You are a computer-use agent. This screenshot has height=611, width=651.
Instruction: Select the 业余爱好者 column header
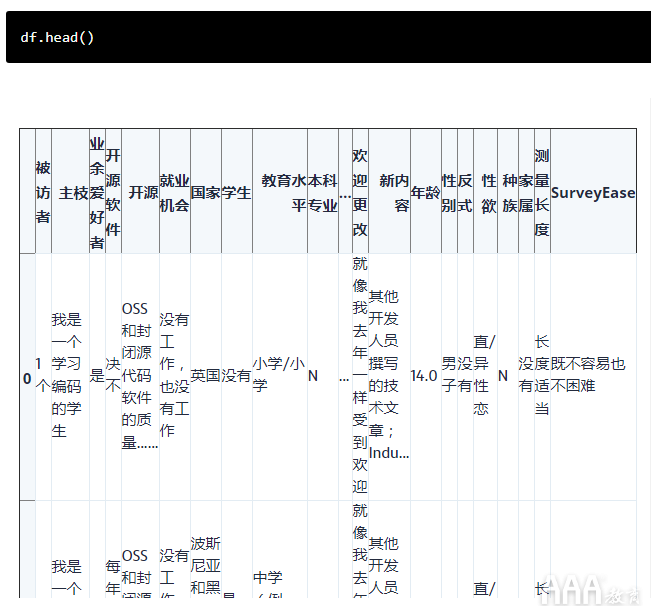tap(97, 192)
